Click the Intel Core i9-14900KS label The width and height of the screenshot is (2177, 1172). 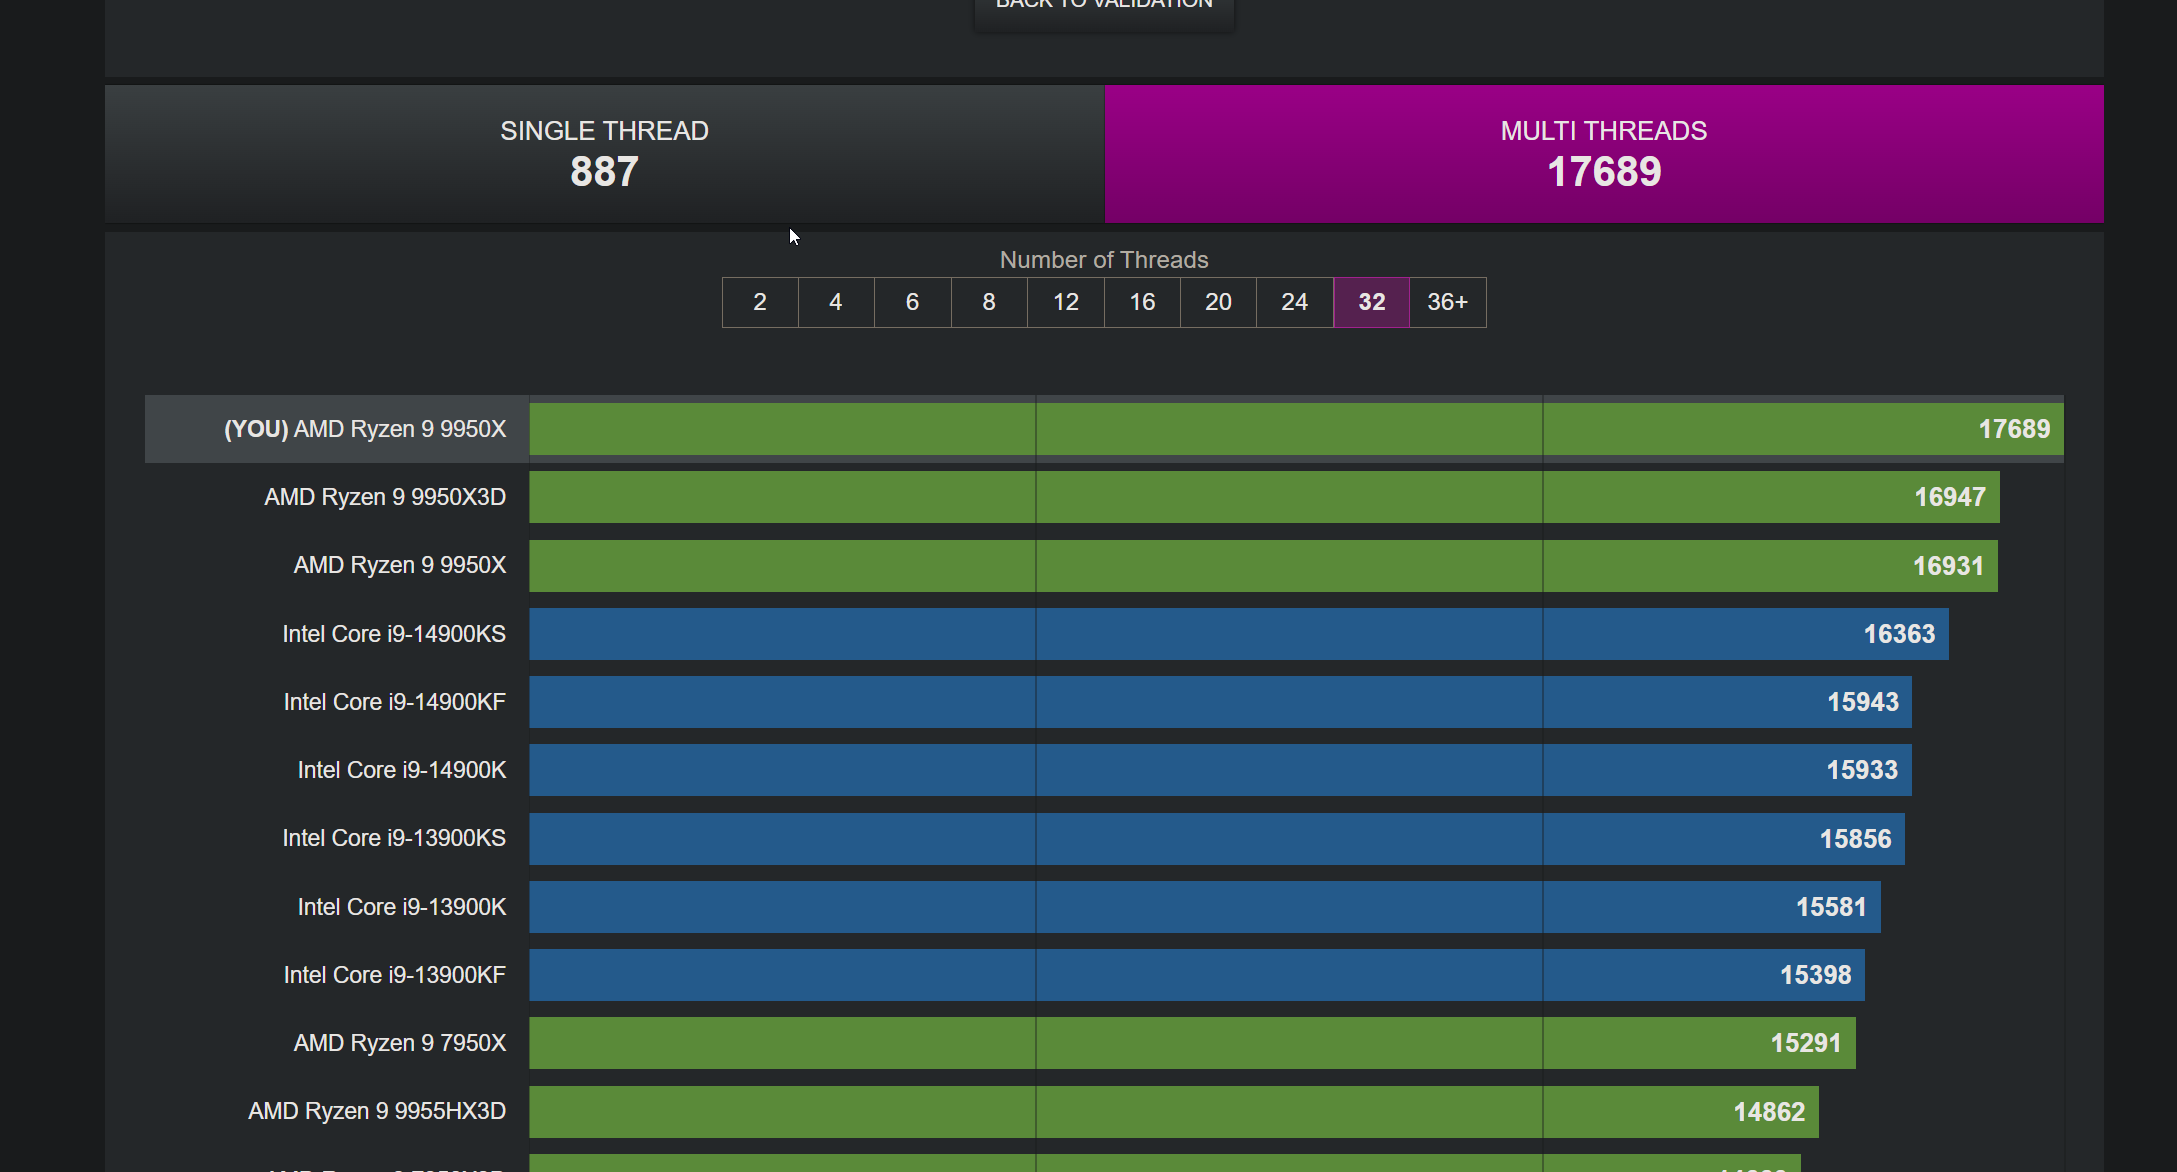[x=394, y=634]
